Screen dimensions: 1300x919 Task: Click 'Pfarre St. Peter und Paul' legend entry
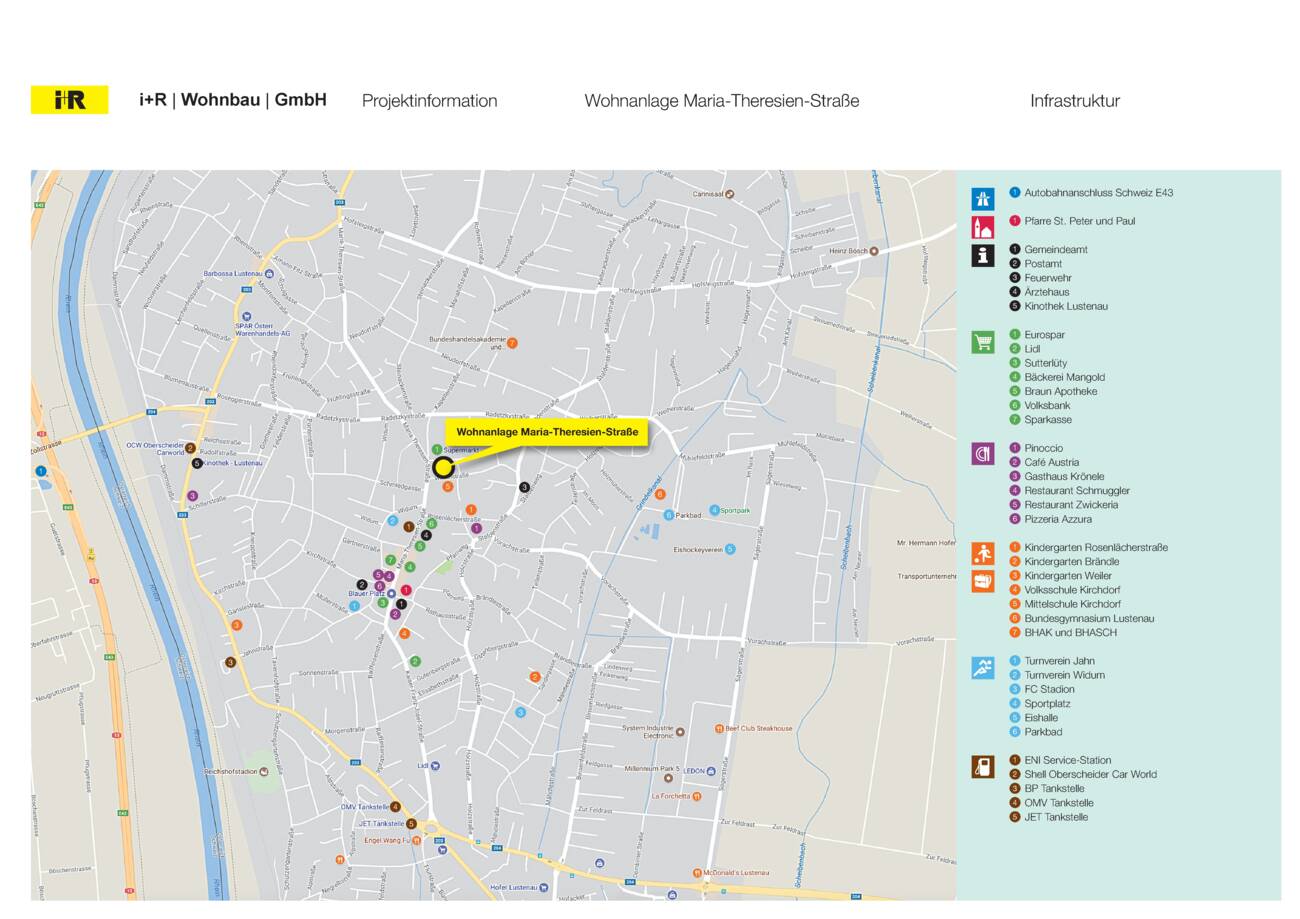1079,221
